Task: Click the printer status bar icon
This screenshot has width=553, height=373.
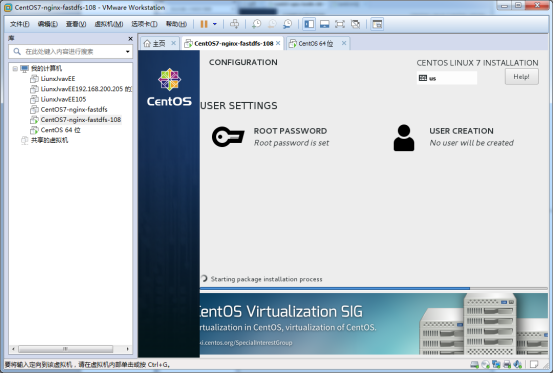Action: click(507, 364)
